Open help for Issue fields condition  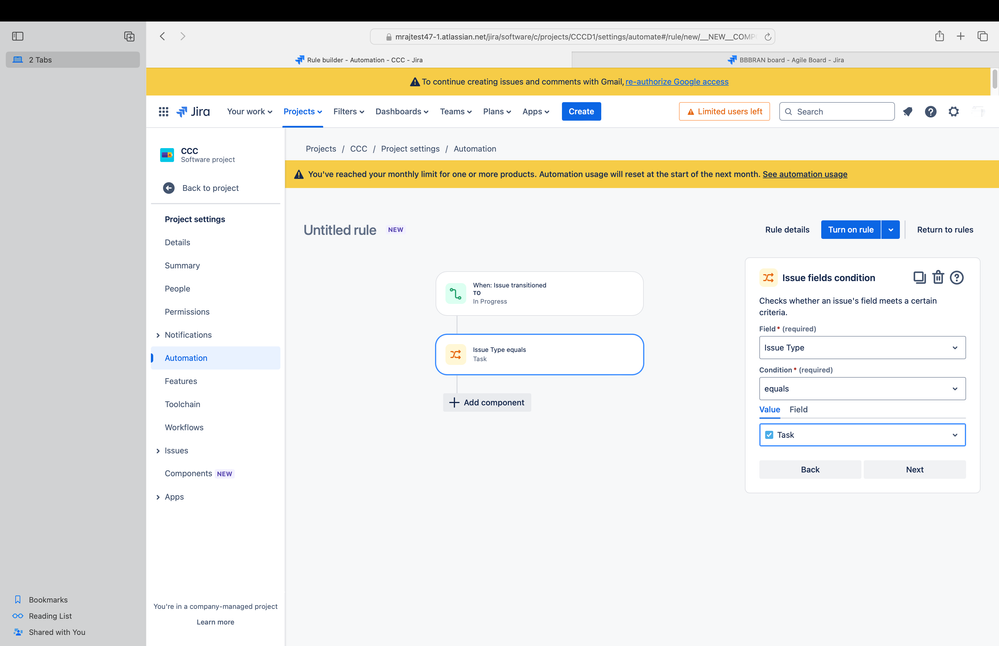click(x=957, y=277)
